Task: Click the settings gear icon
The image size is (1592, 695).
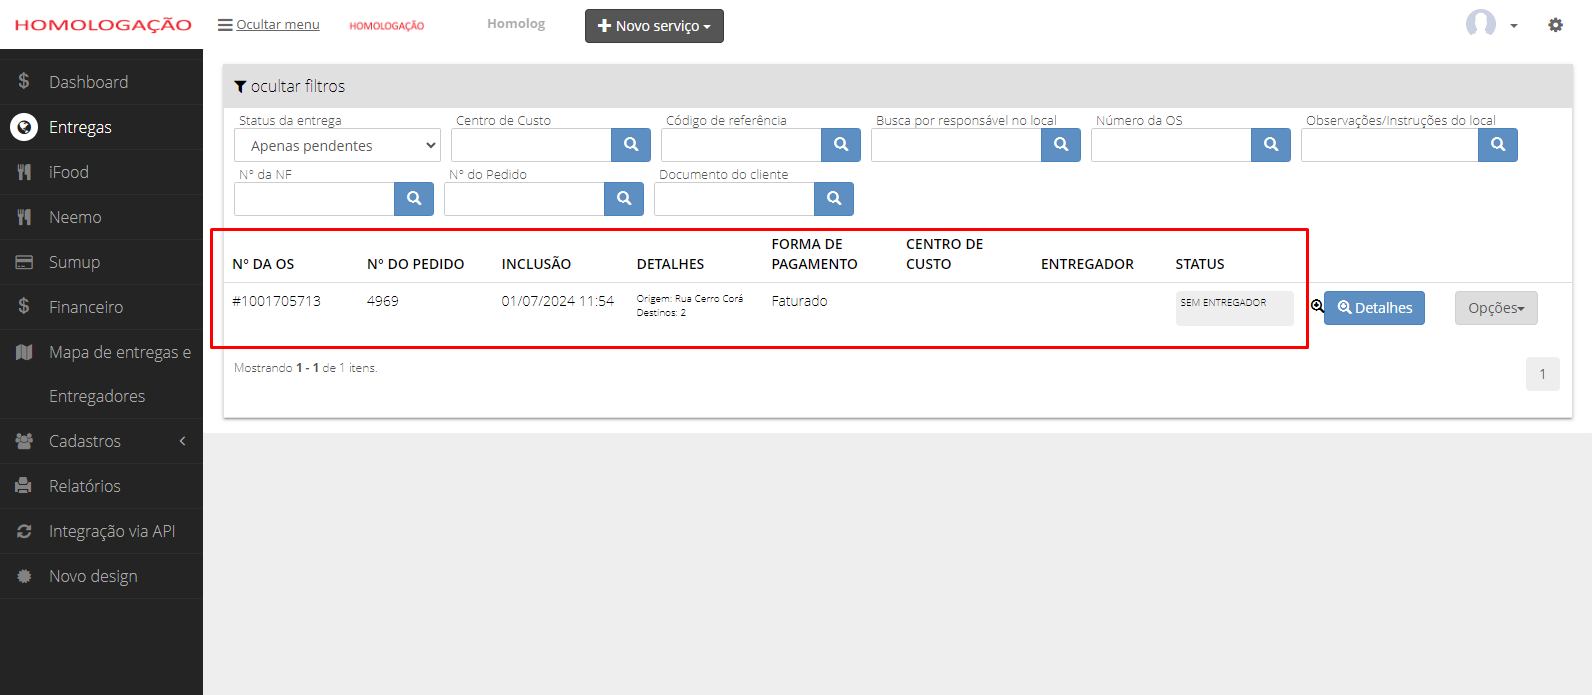Action: point(1555,25)
